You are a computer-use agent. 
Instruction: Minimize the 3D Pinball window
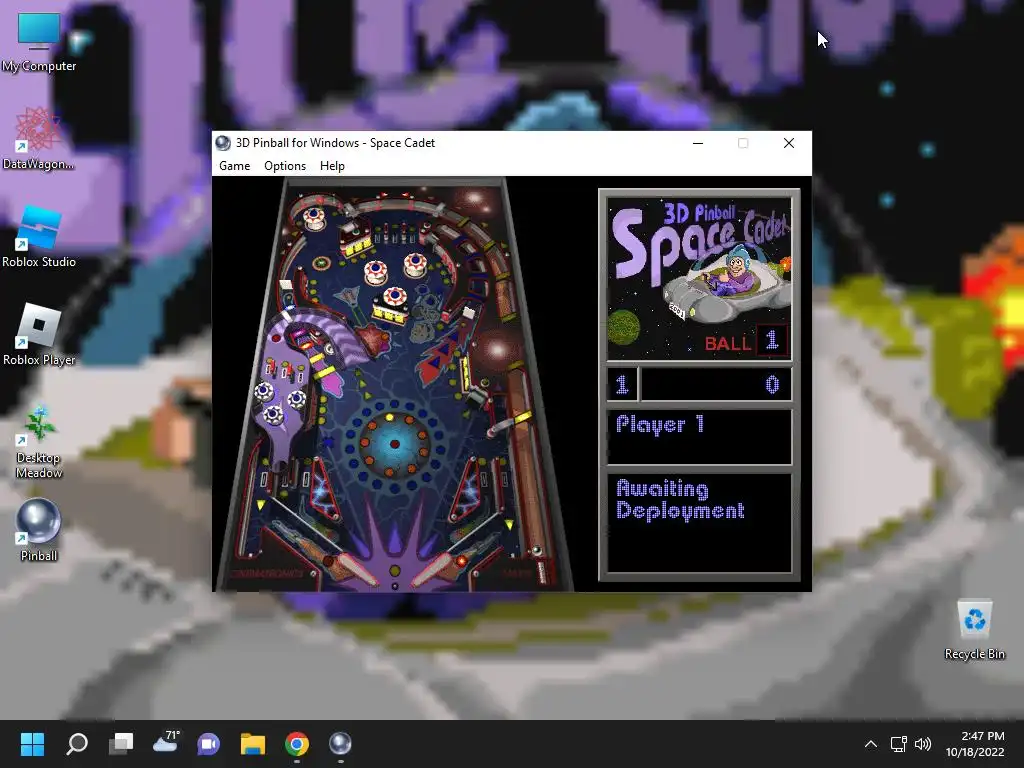tap(698, 143)
